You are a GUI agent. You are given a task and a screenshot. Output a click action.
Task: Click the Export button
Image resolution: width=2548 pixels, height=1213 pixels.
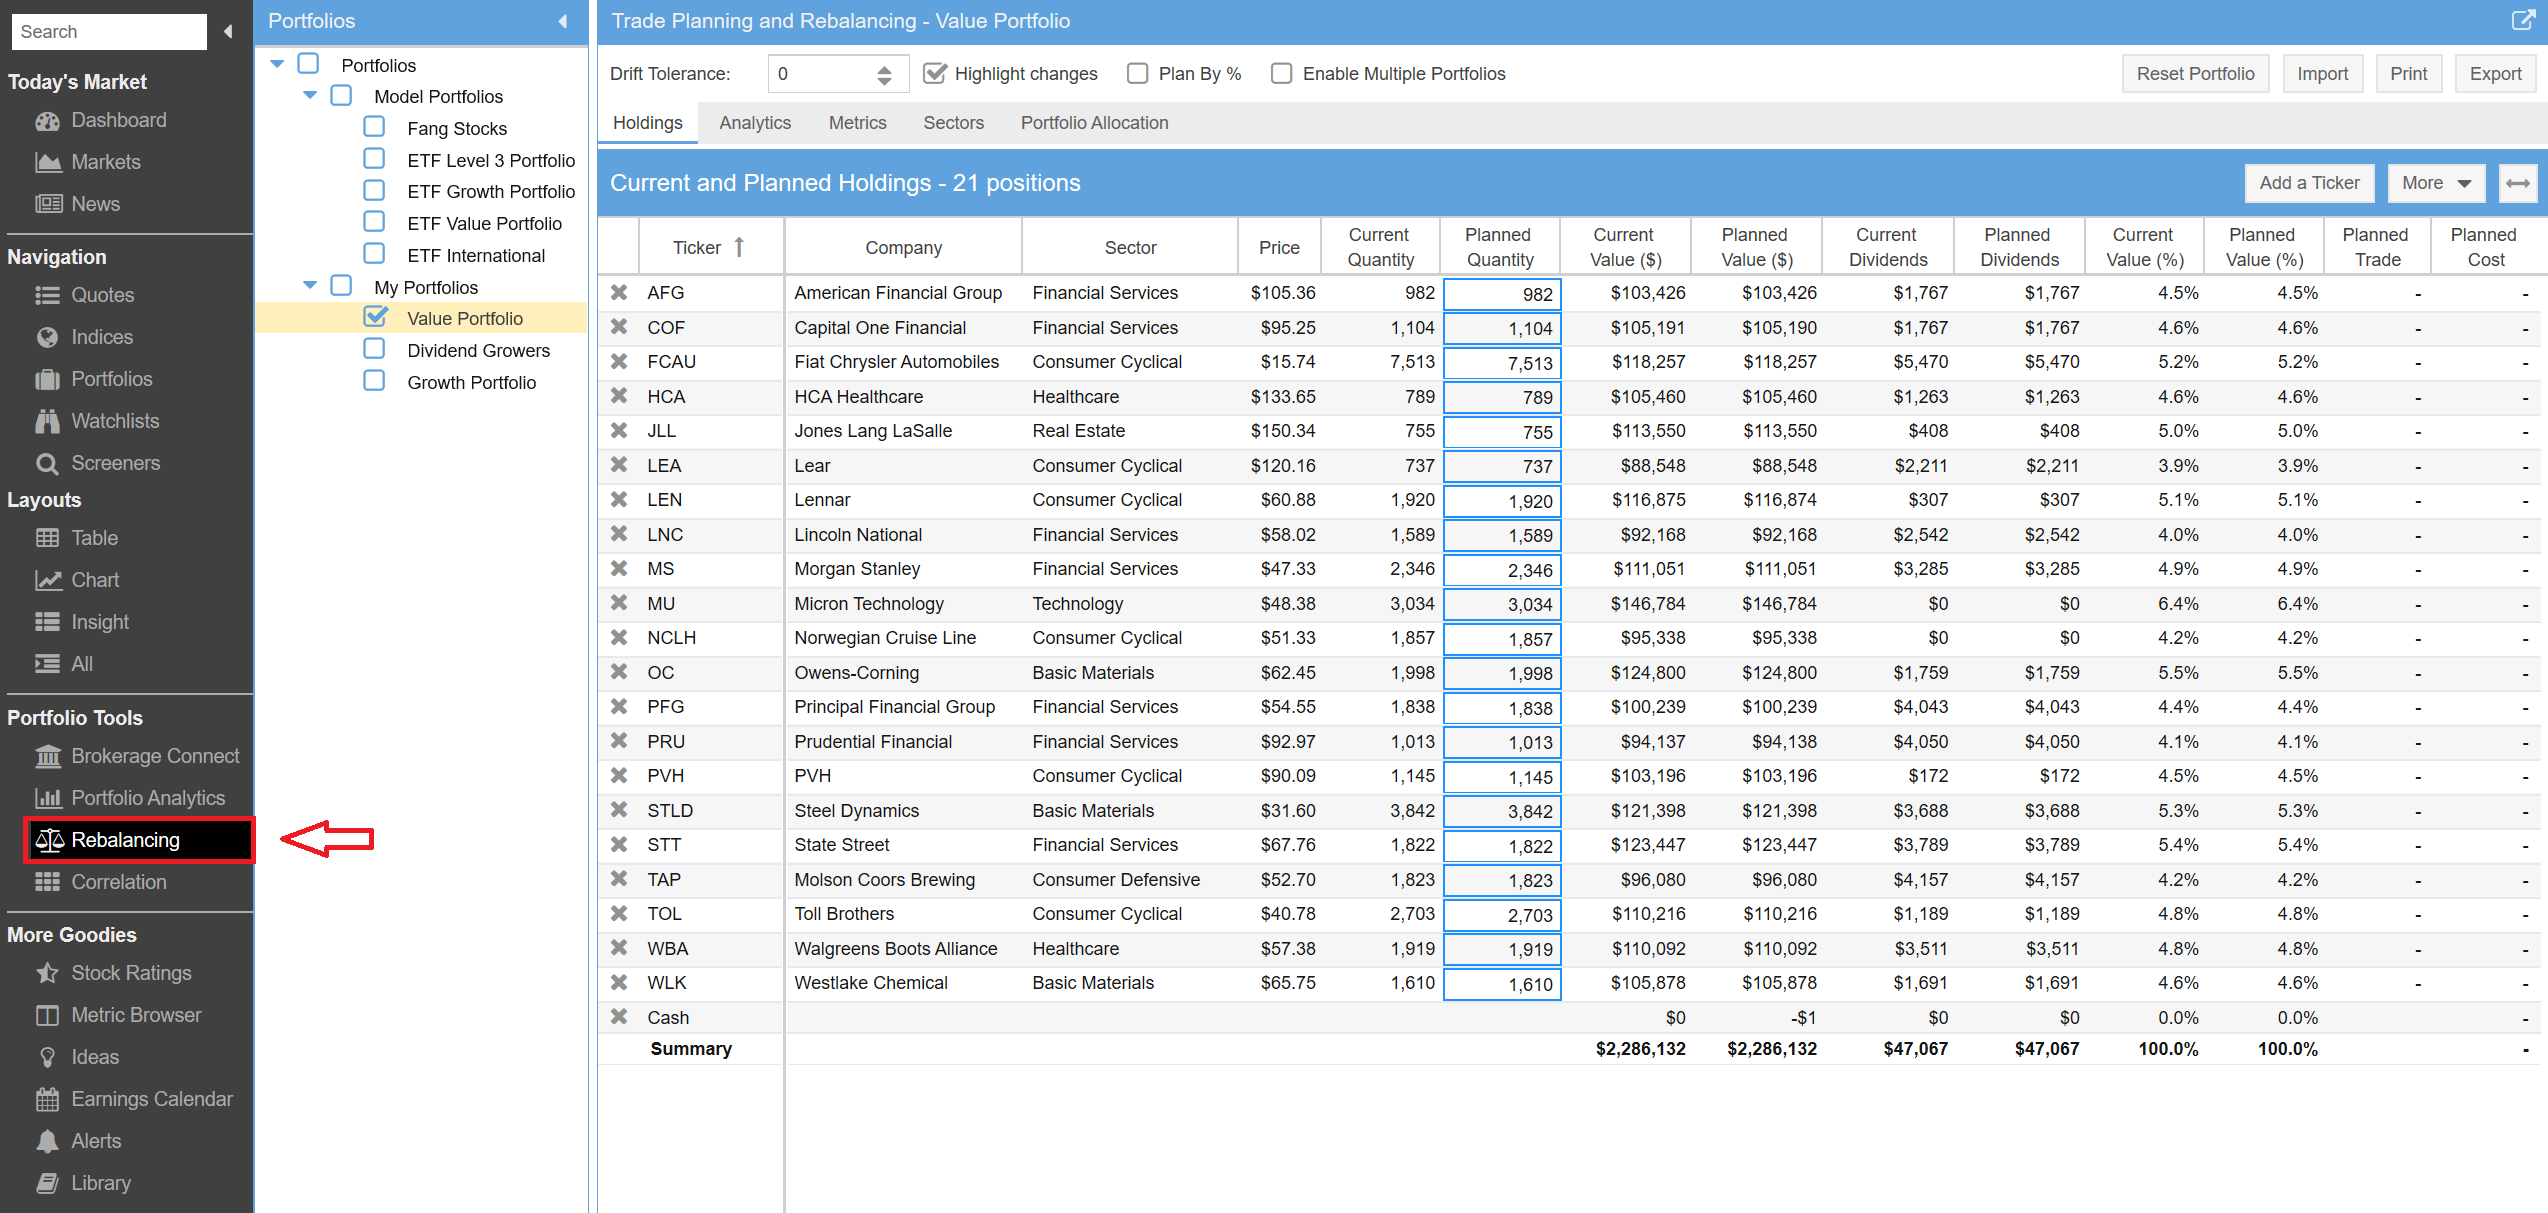pyautogui.click(x=2495, y=74)
